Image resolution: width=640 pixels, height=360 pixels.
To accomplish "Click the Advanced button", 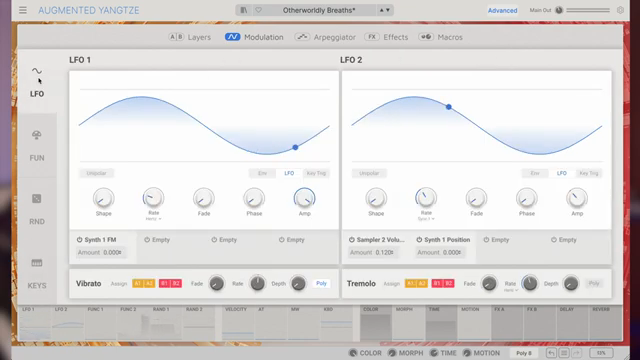I will (x=502, y=10).
